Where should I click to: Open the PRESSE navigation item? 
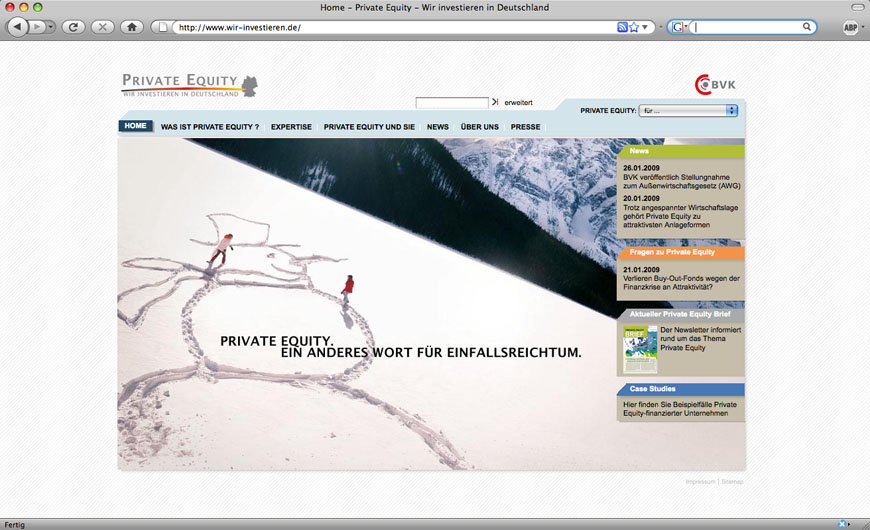(525, 127)
